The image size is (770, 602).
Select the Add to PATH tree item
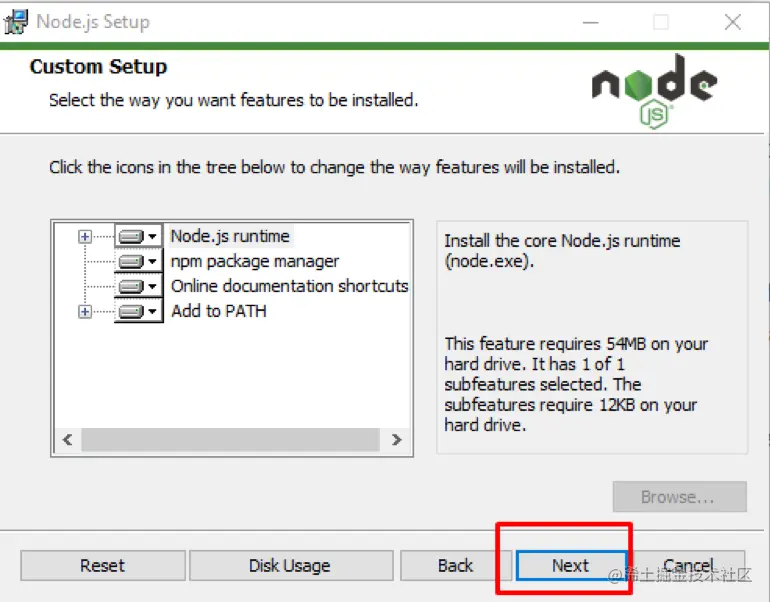tap(219, 311)
